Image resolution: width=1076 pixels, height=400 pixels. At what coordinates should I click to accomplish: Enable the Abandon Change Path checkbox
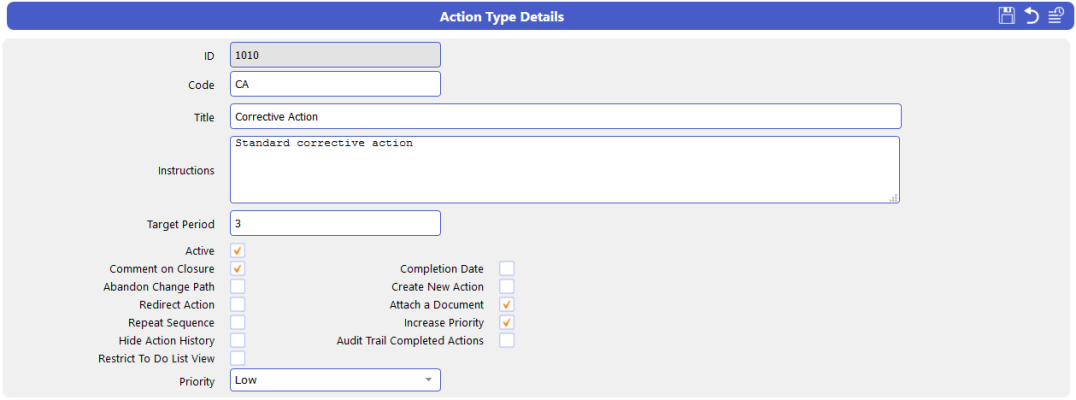237,287
